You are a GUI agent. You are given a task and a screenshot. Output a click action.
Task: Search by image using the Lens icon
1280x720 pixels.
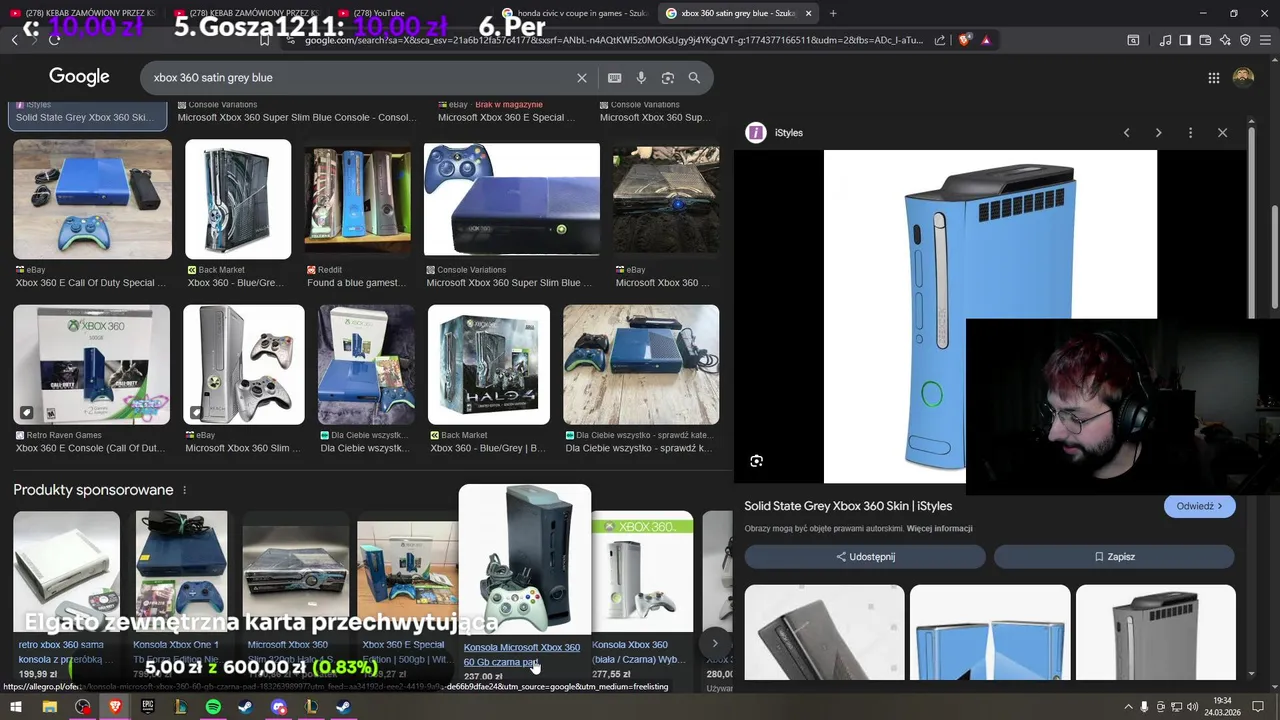pyautogui.click(x=667, y=78)
